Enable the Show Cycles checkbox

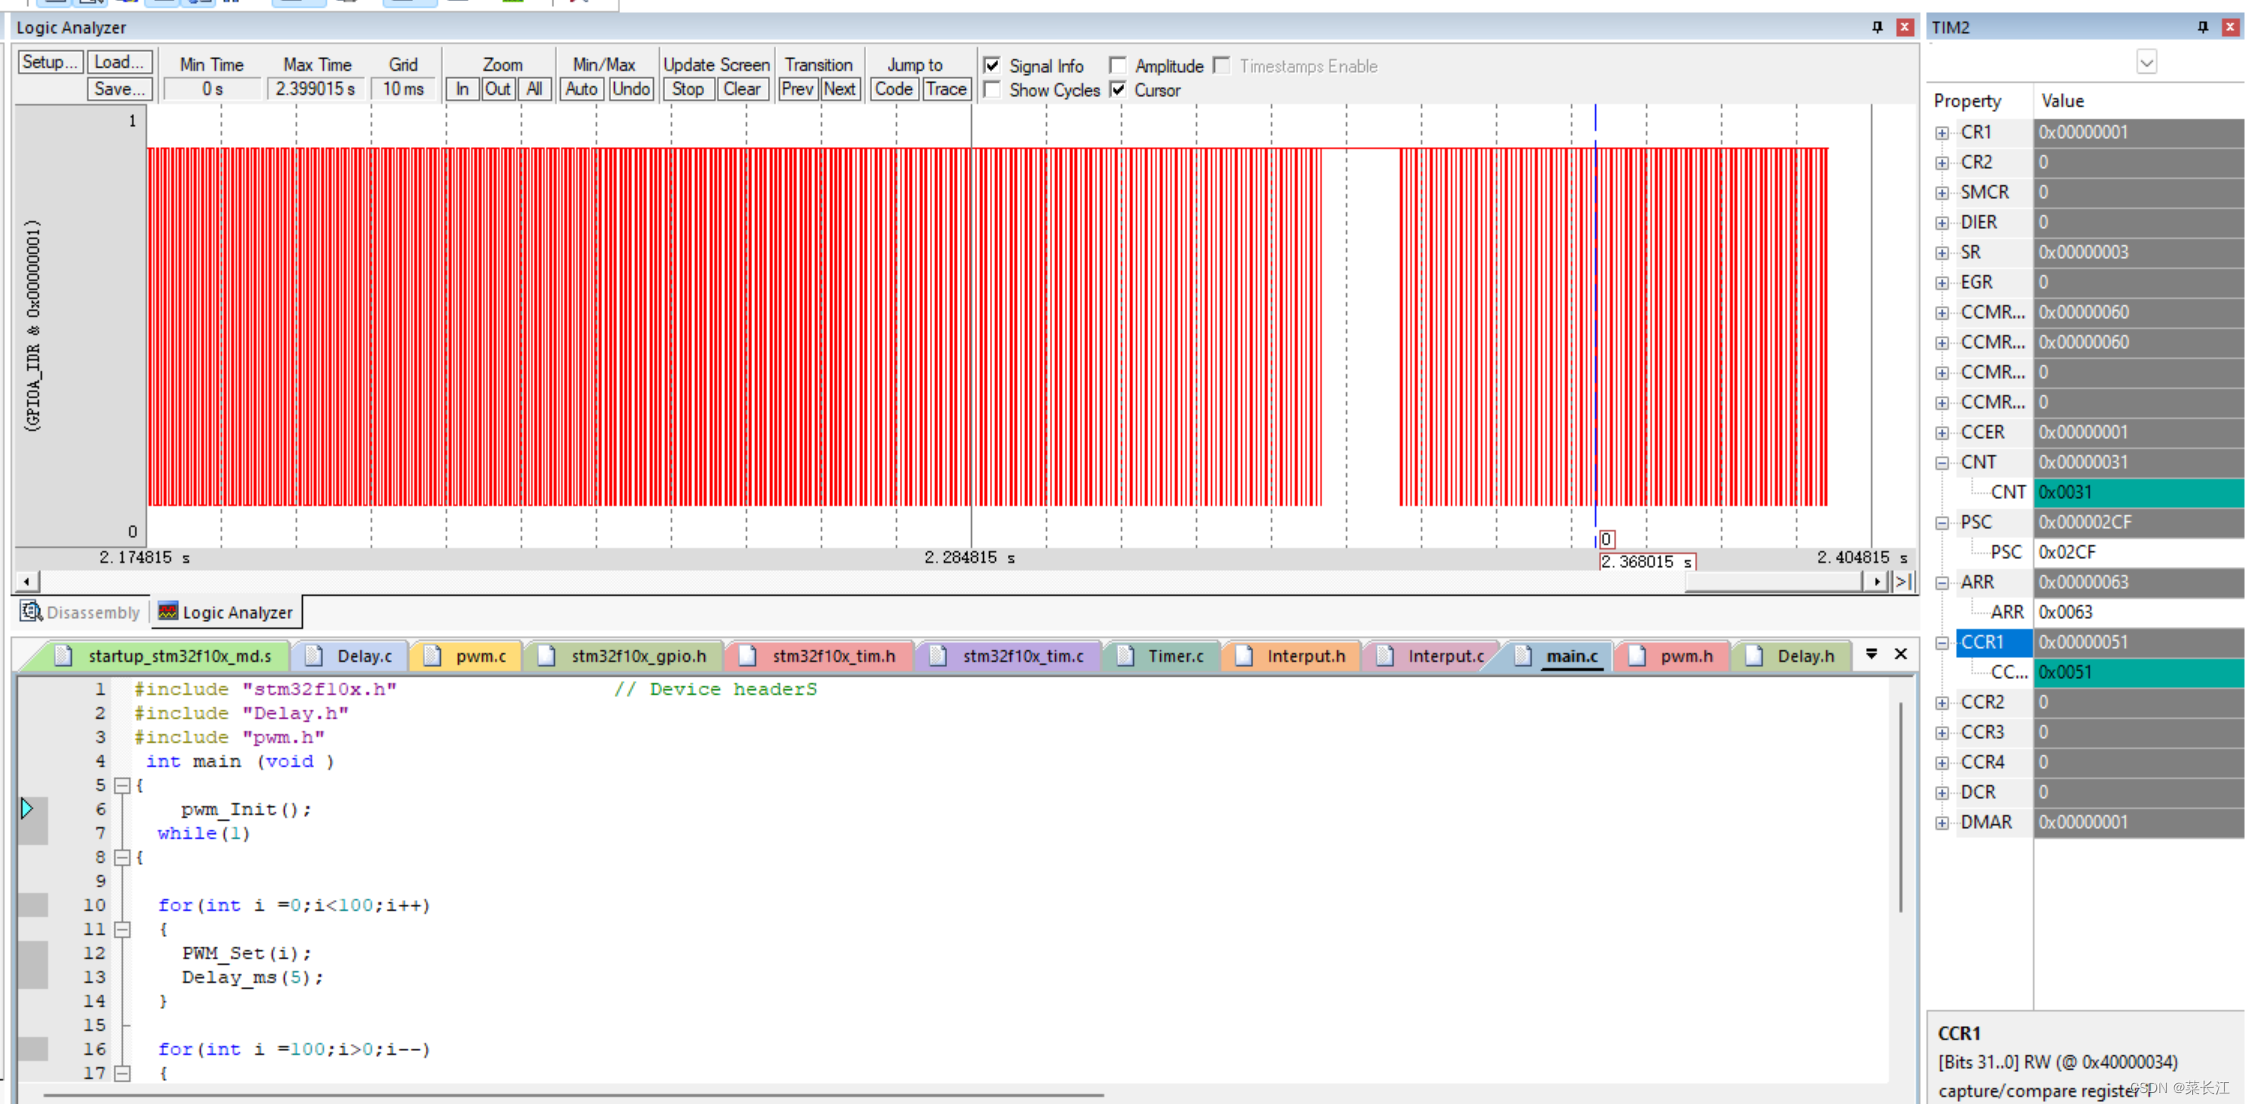coord(992,90)
